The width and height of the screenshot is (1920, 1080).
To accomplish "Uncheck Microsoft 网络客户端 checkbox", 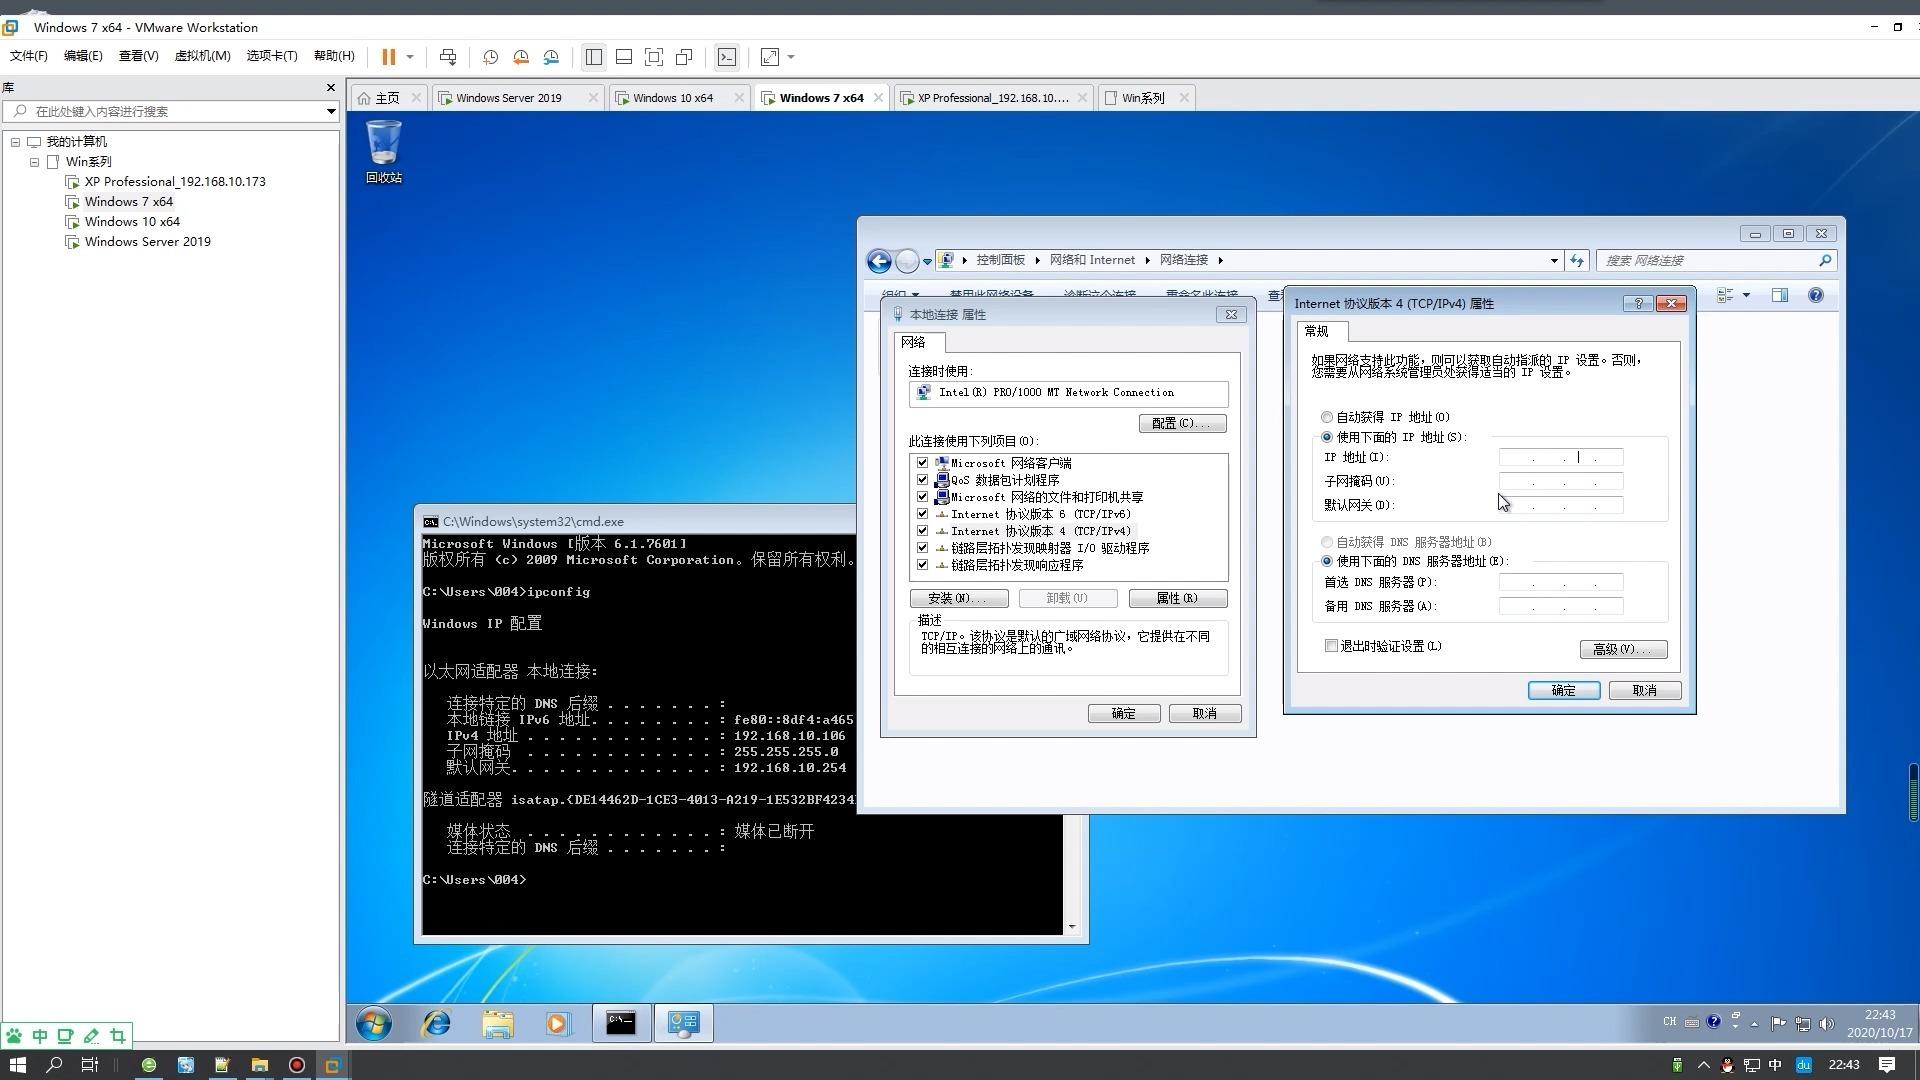I will (922, 463).
